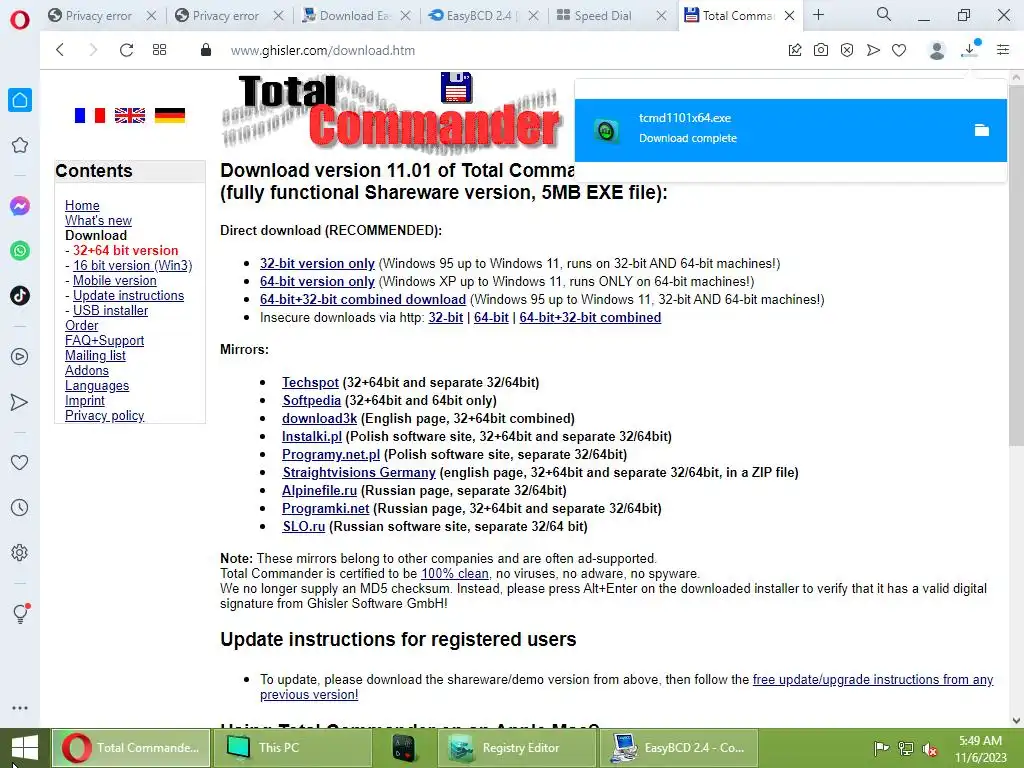1024x768 pixels.
Task: Open the Home contents link
Action: [82, 205]
